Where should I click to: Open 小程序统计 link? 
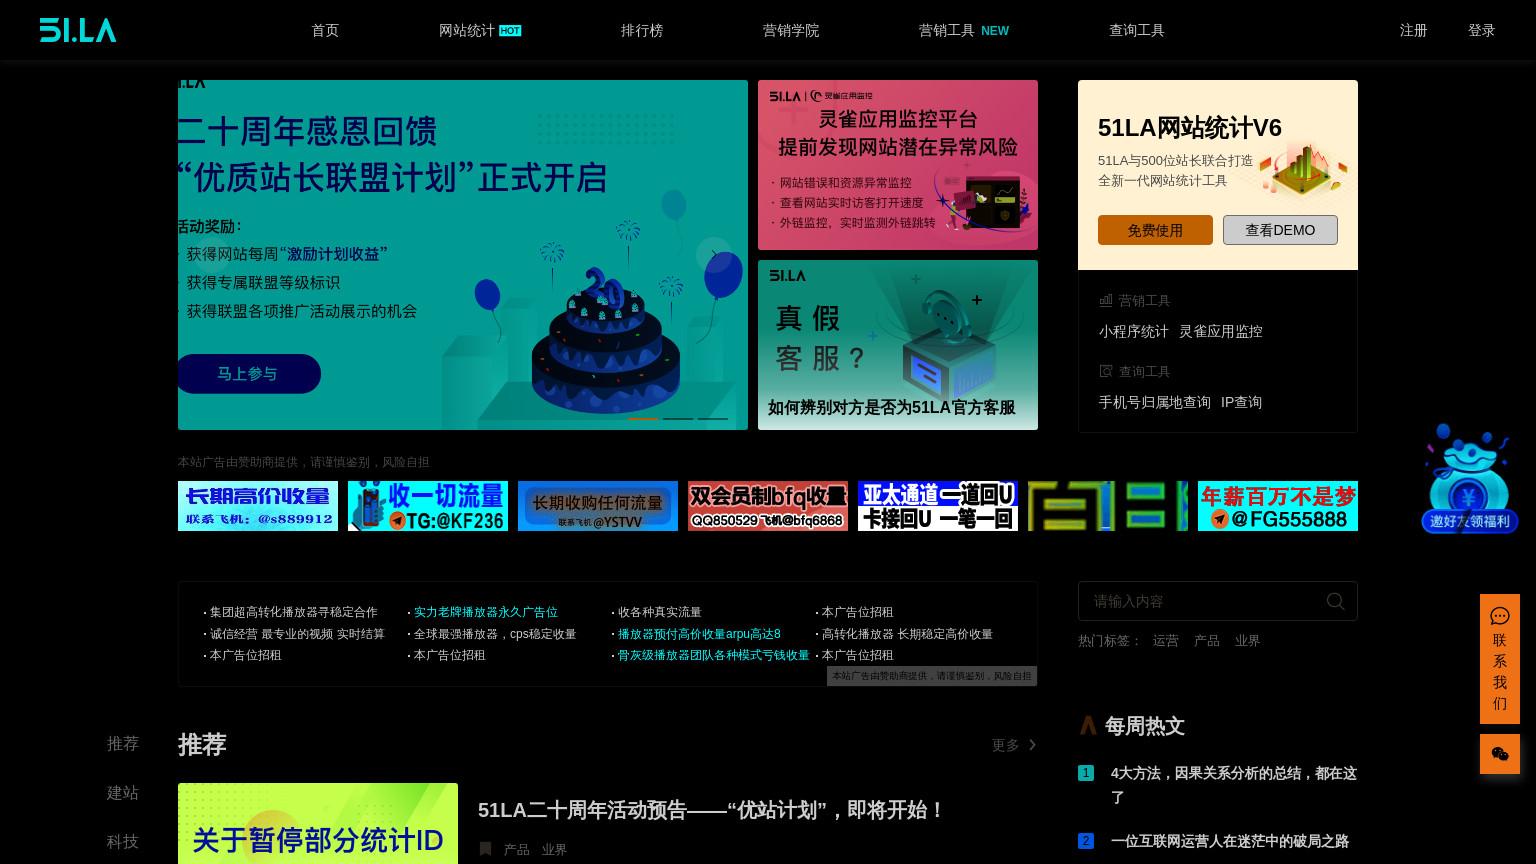1134,331
